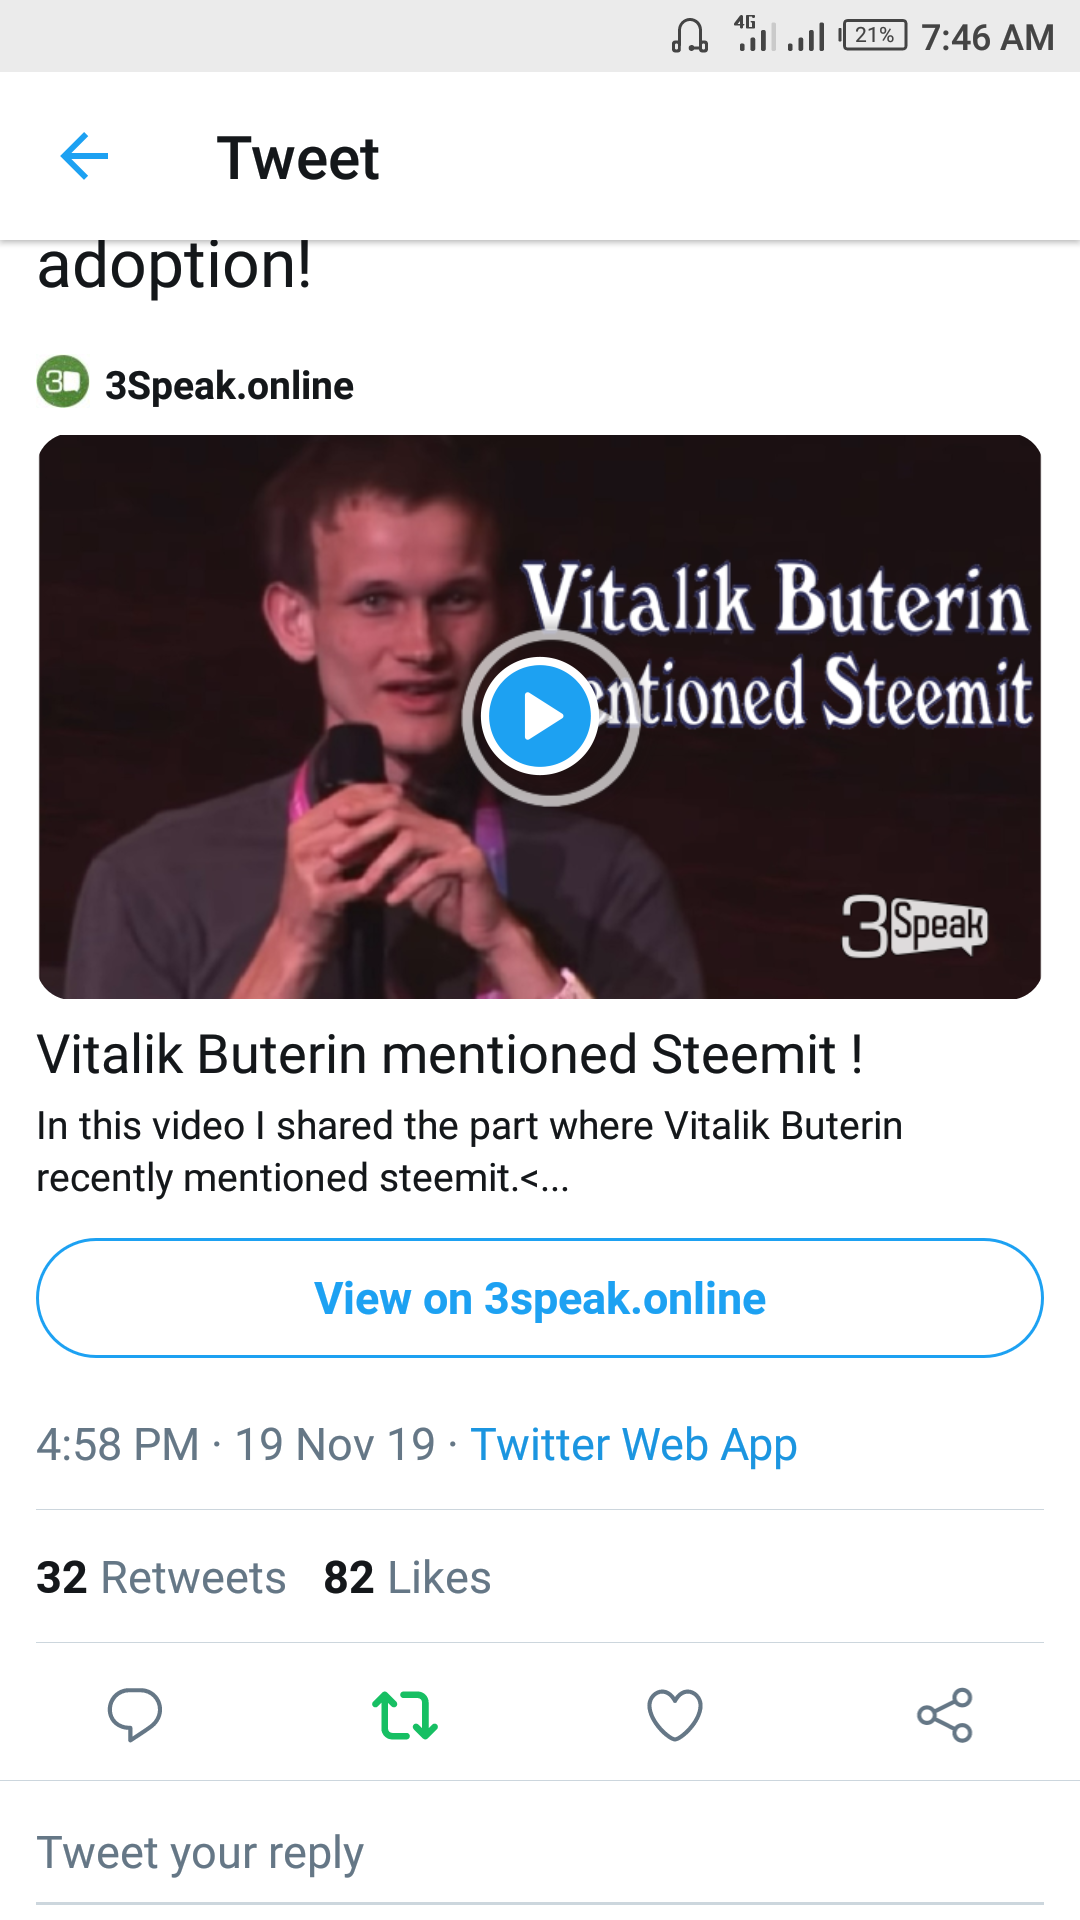Viewport: 1080px width, 1920px height.
Task: Tap the 4G signal strength icon
Action: 754,34
